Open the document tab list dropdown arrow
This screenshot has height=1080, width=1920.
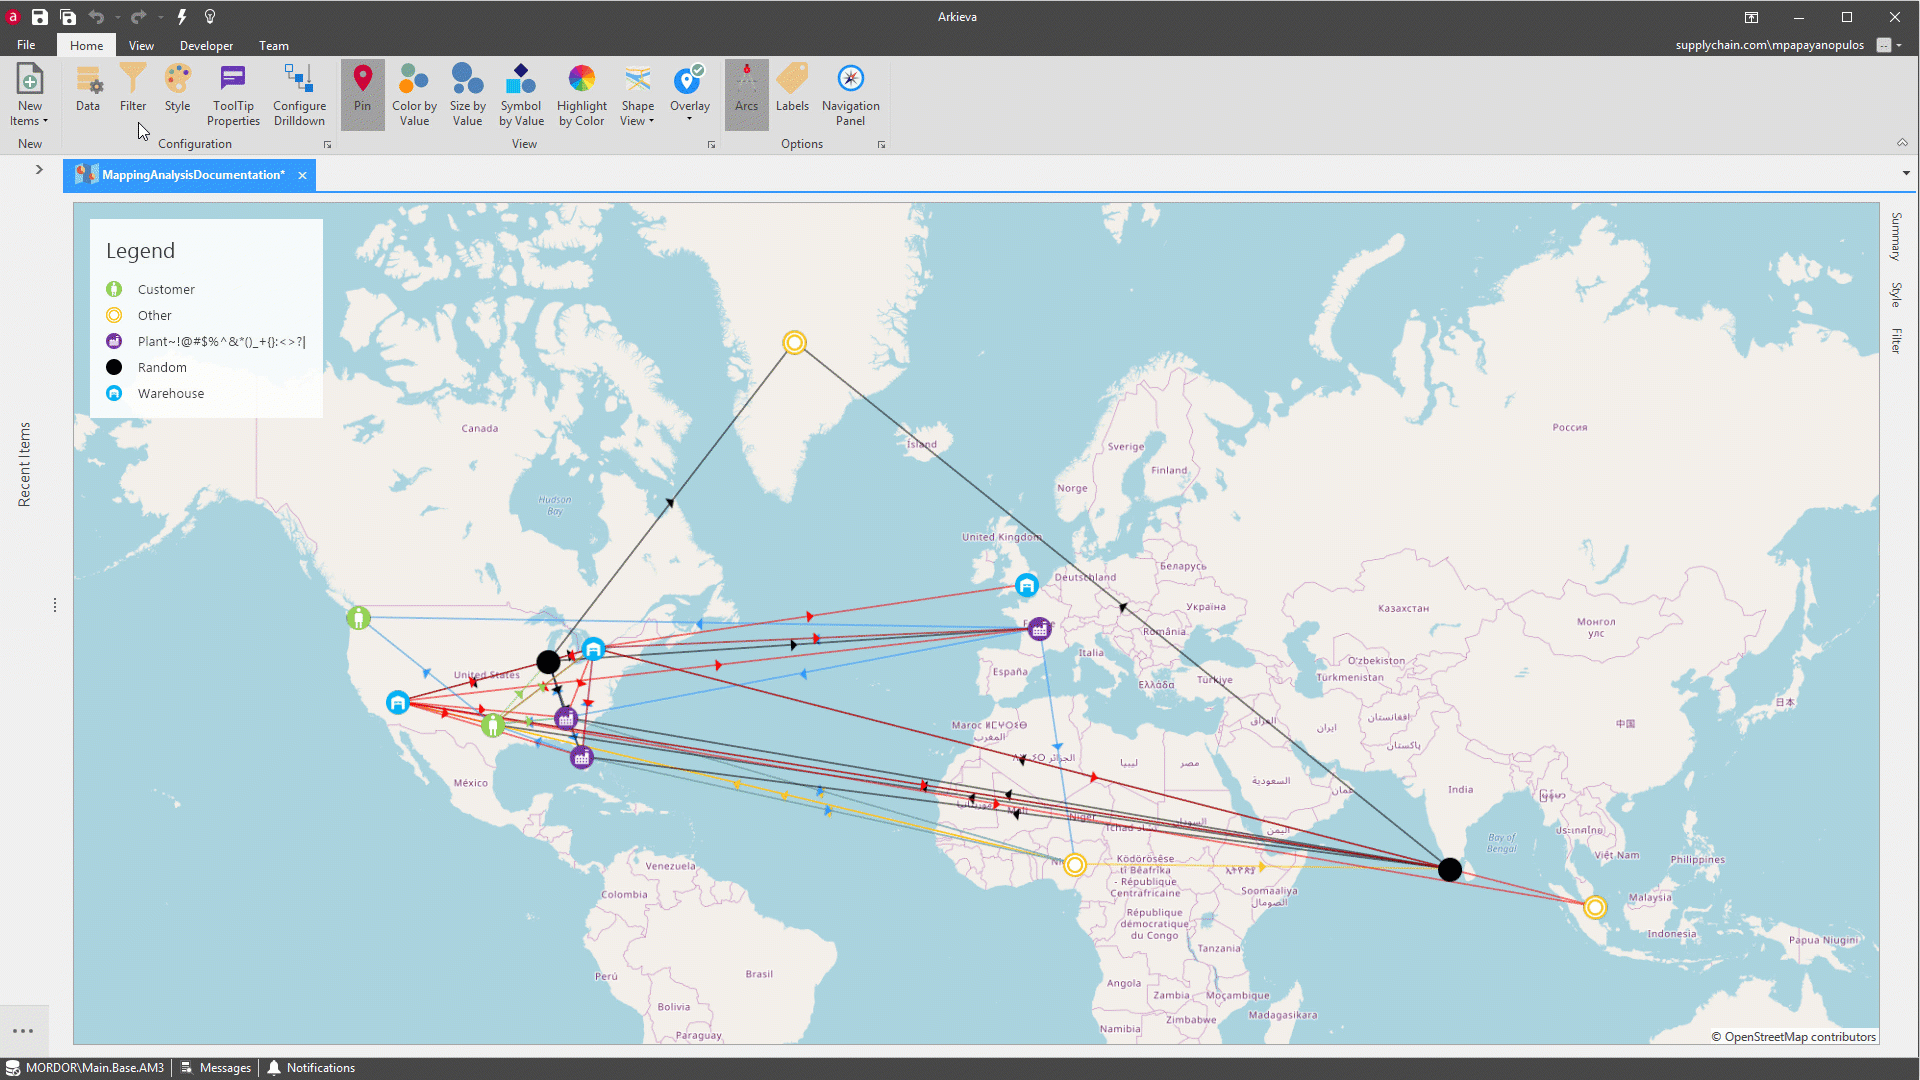click(1906, 173)
